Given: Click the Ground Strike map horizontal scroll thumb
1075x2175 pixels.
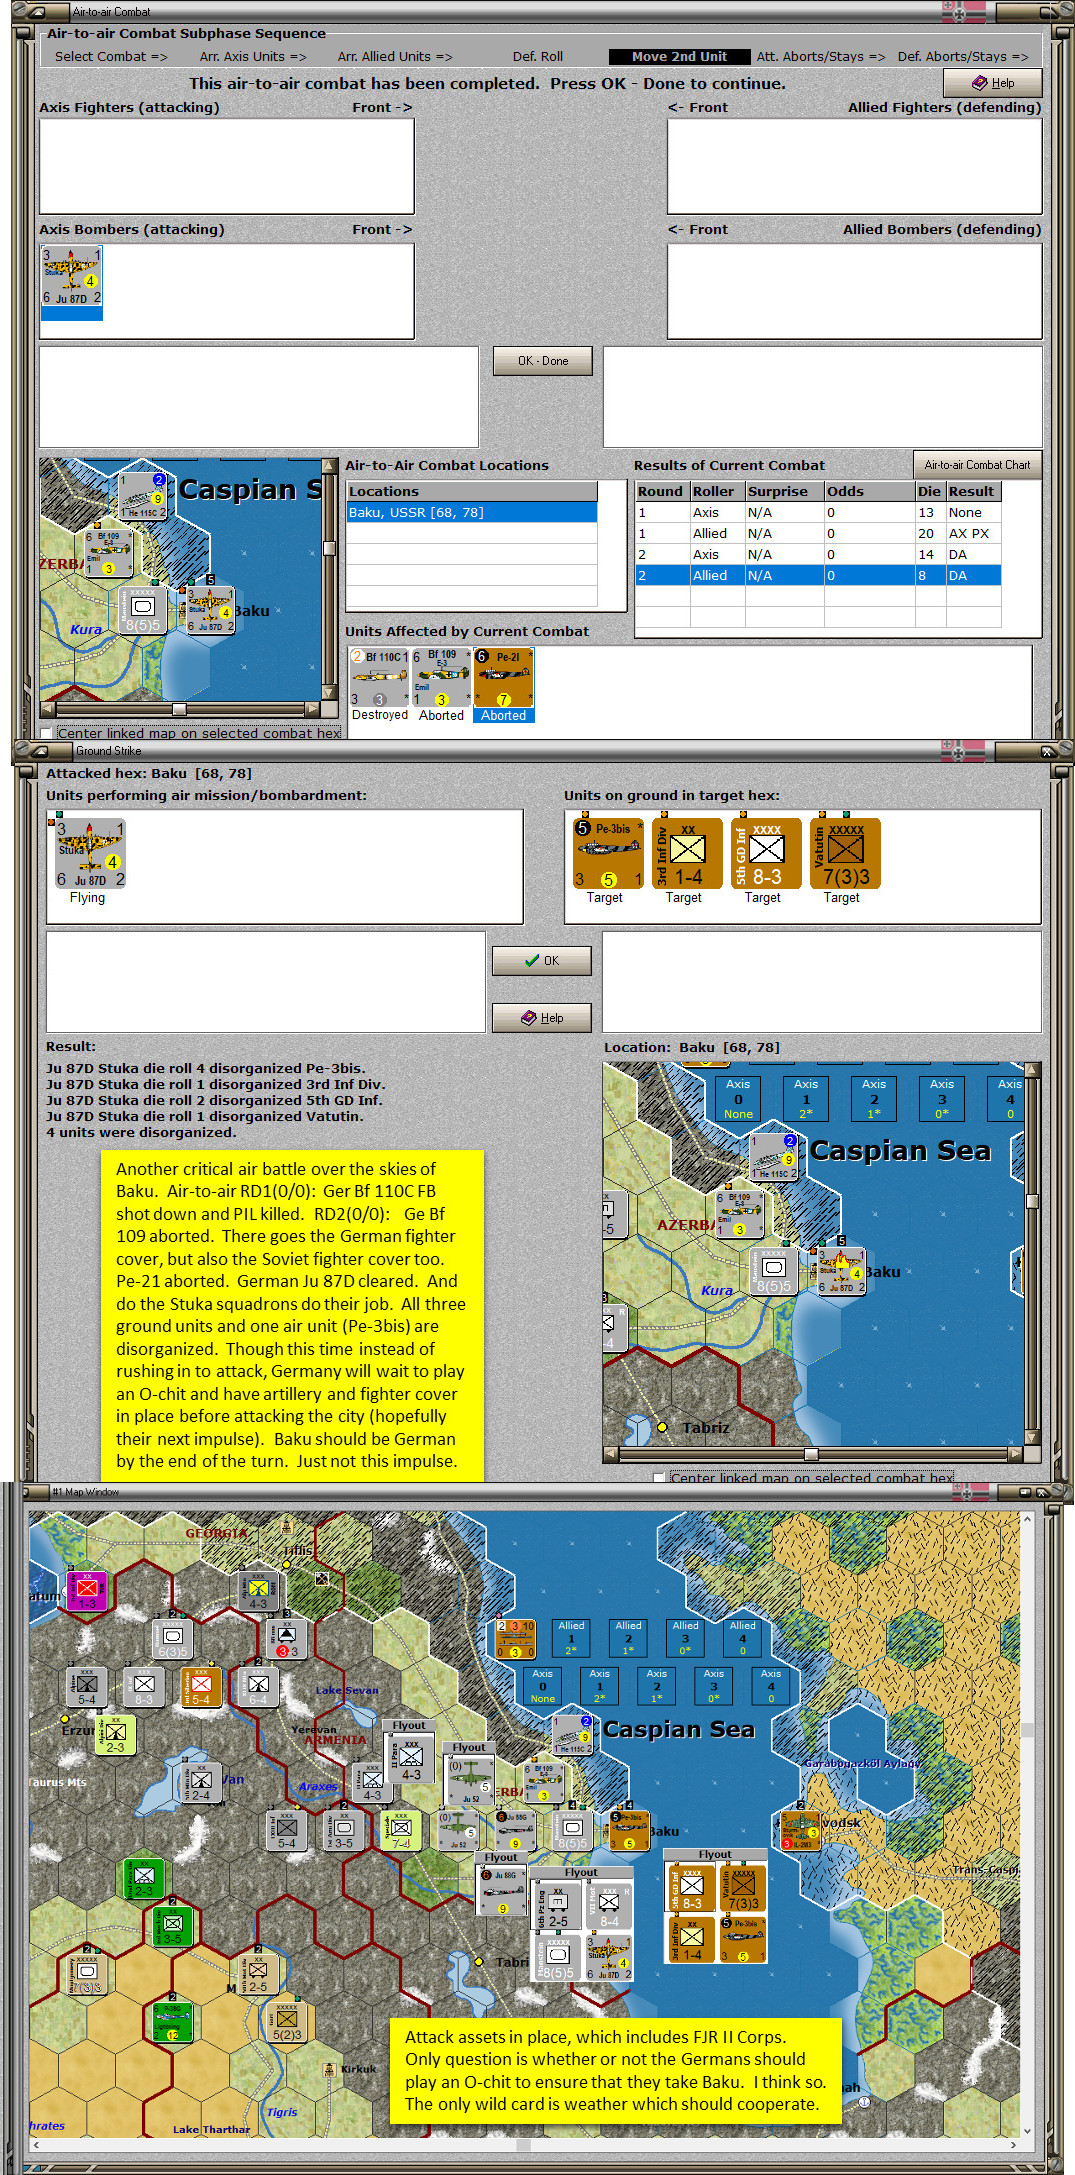Looking at the screenshot, I should [x=811, y=1454].
